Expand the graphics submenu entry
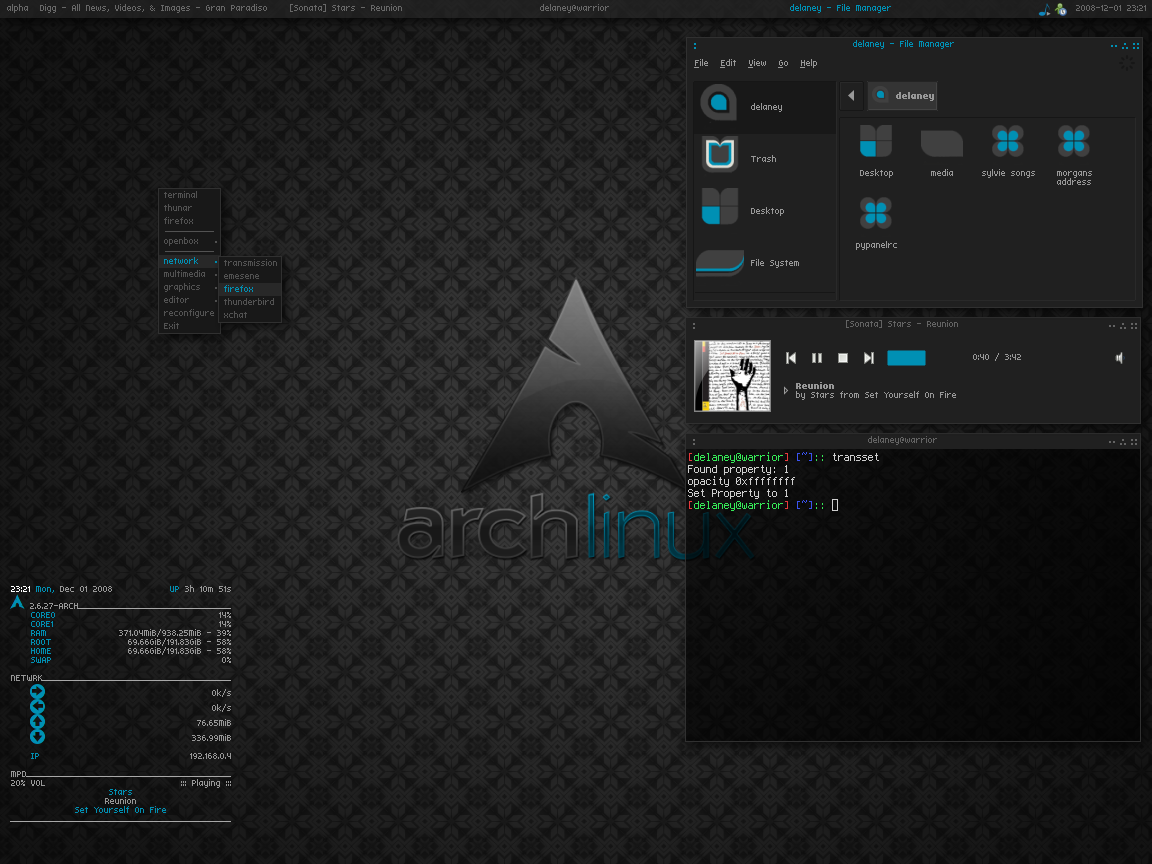1152x864 pixels. (x=190, y=287)
